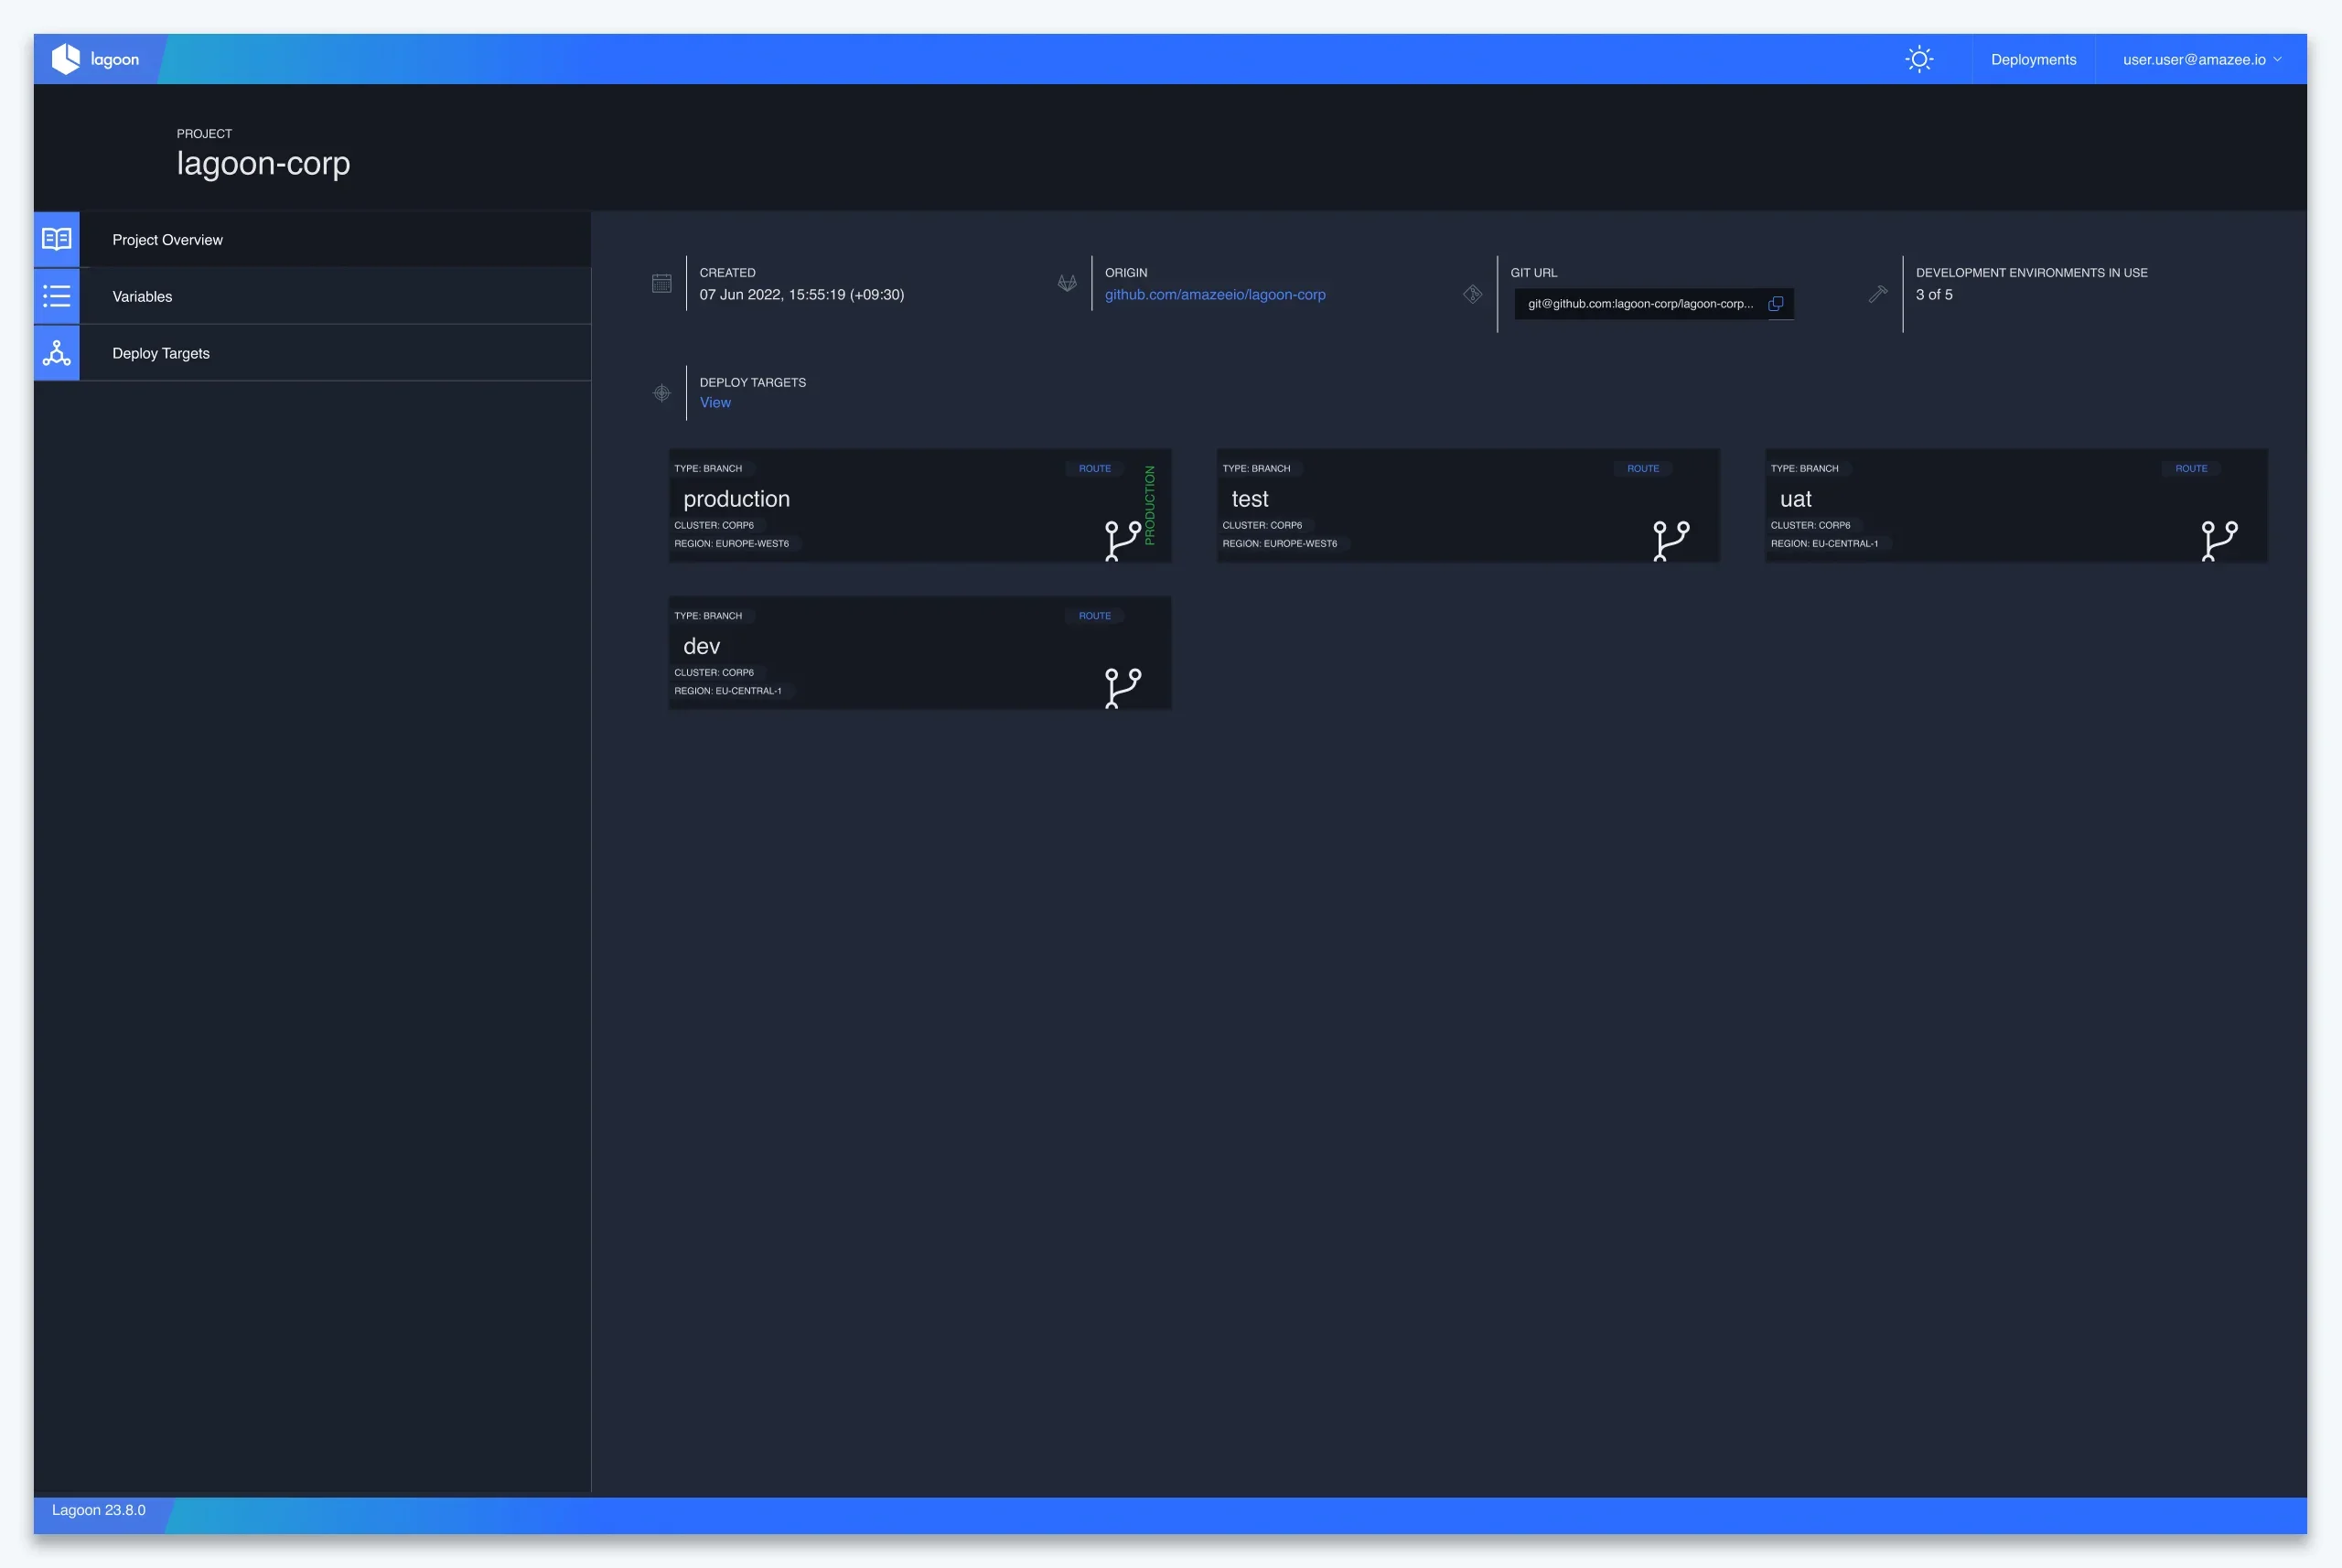The height and width of the screenshot is (1568, 2342).
Task: Toggle the light/dark theme sun icon
Action: (x=1918, y=59)
